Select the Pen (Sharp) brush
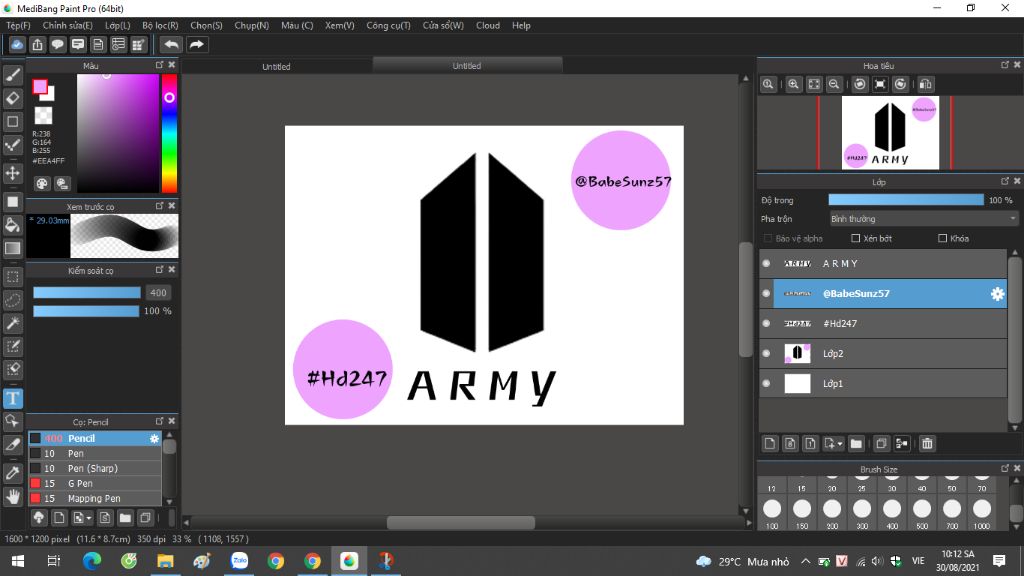The image size is (1024, 576). coord(94,468)
